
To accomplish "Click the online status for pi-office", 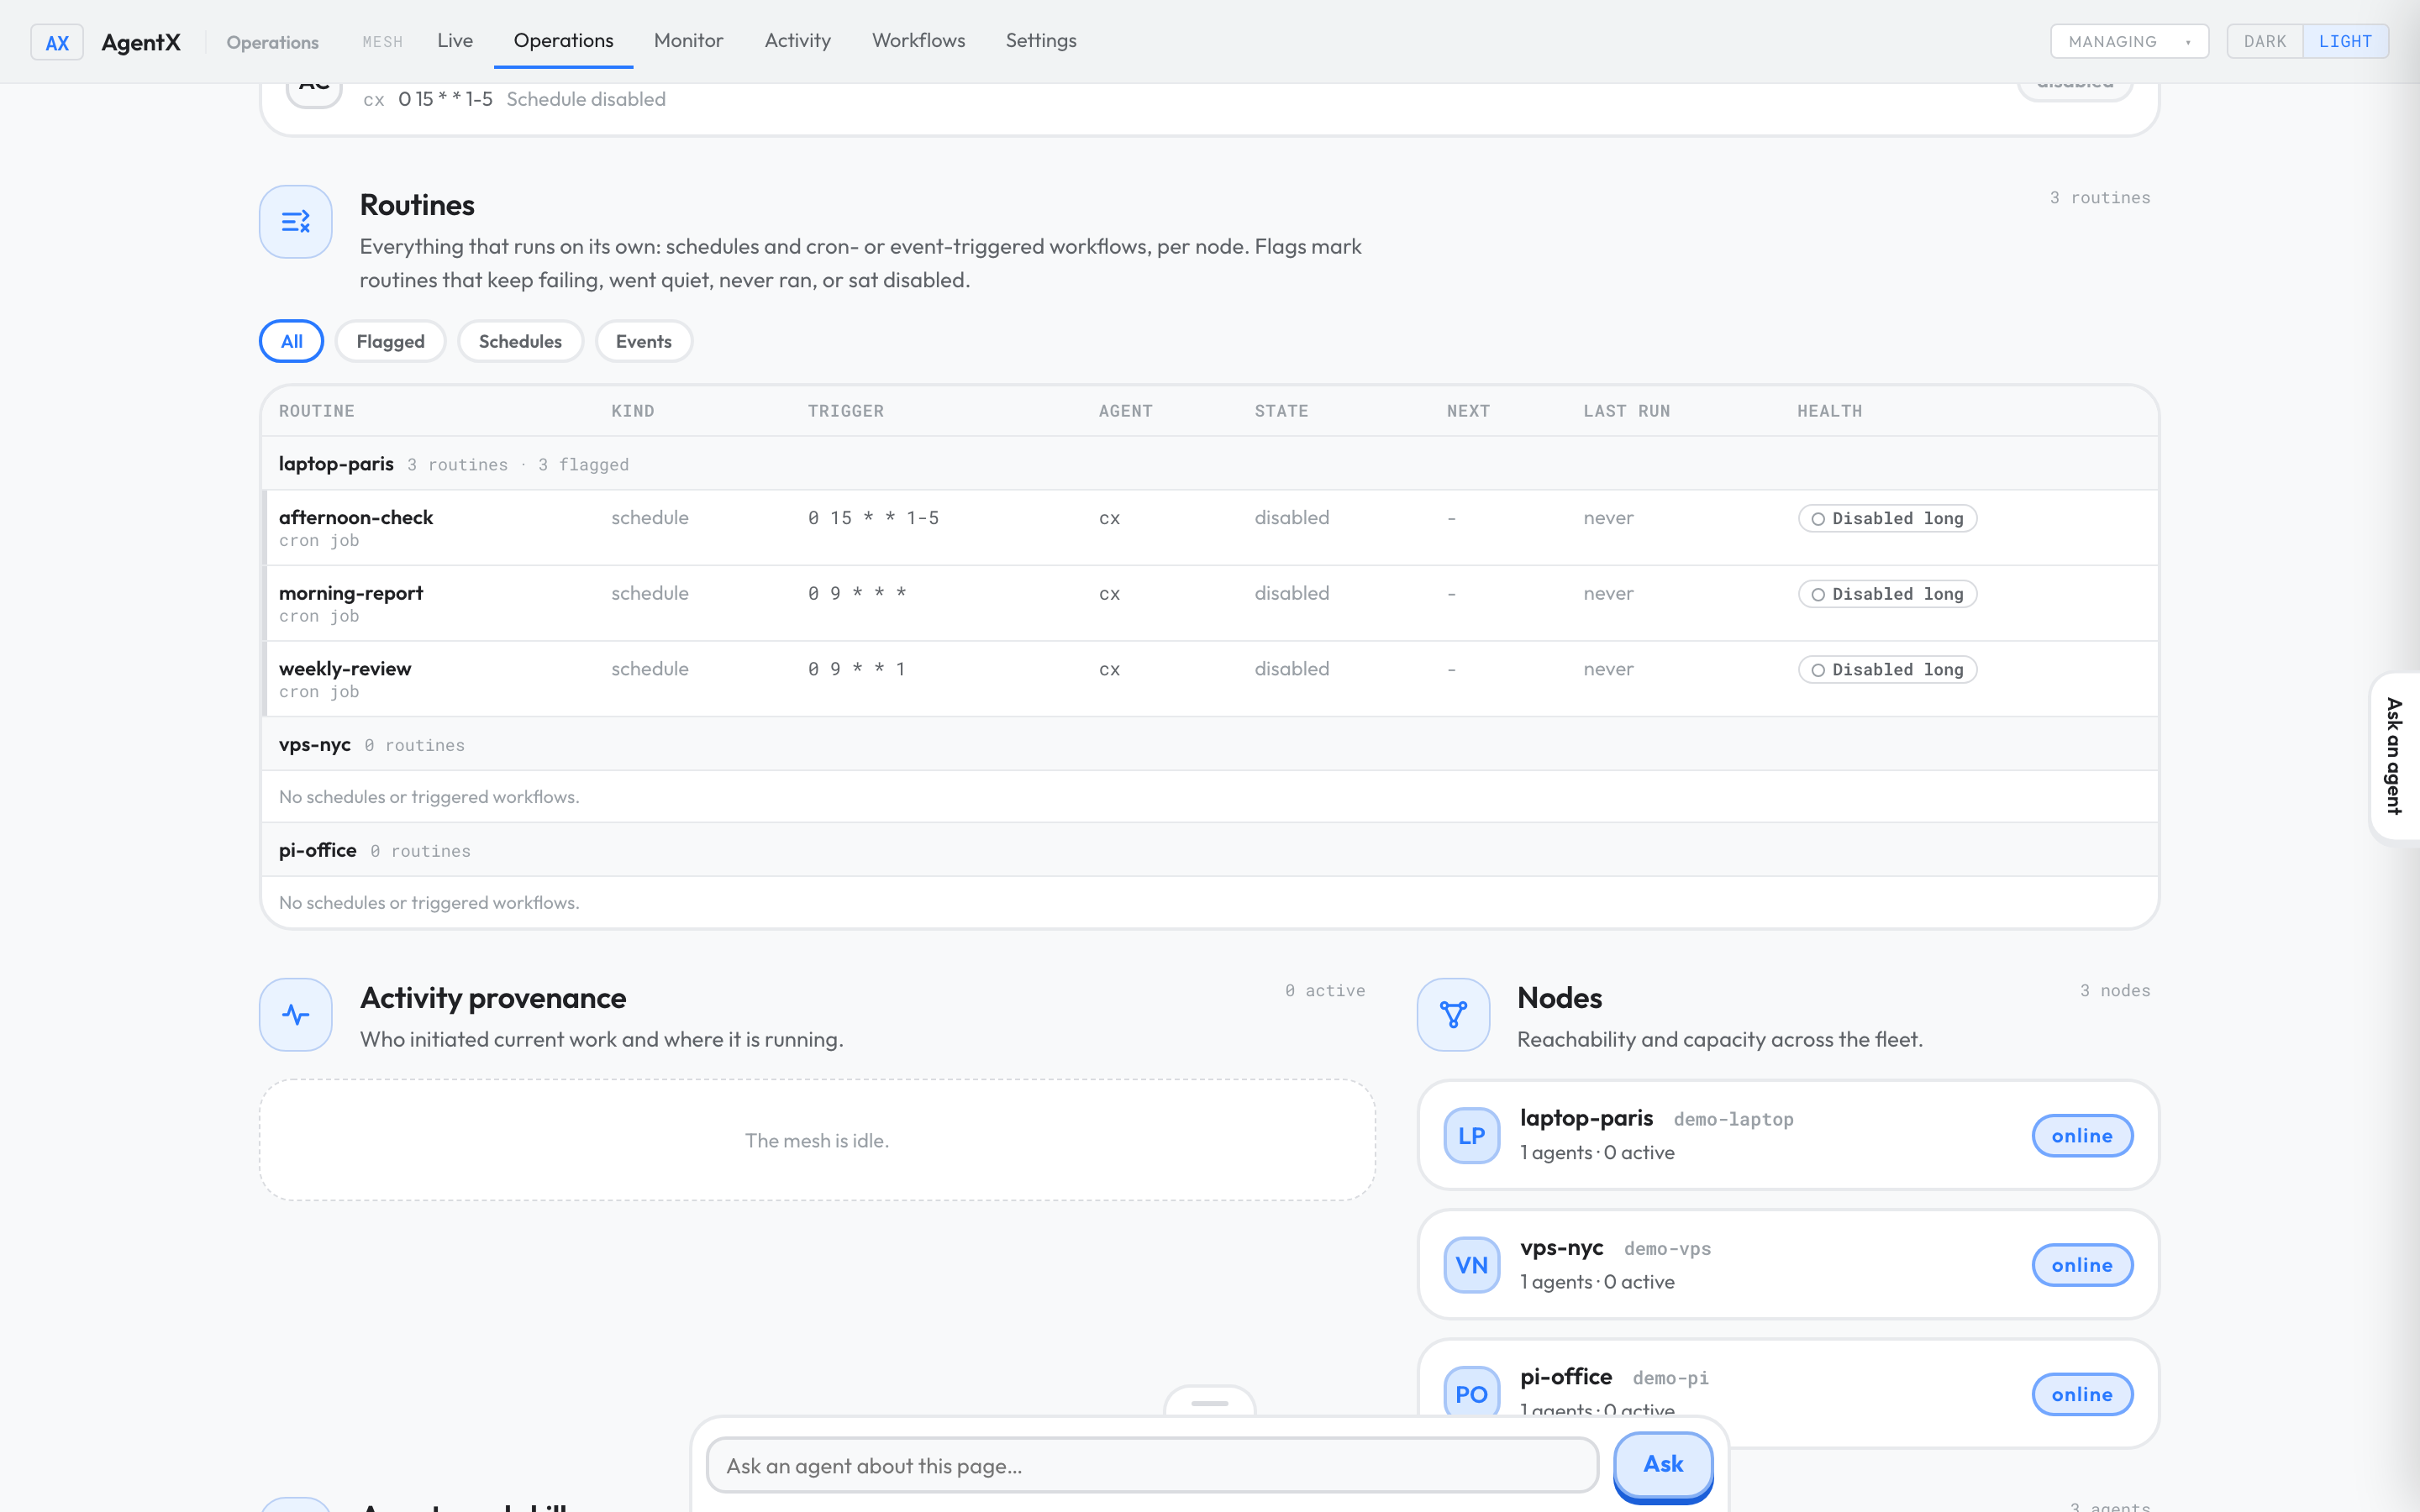I will click(2082, 1394).
